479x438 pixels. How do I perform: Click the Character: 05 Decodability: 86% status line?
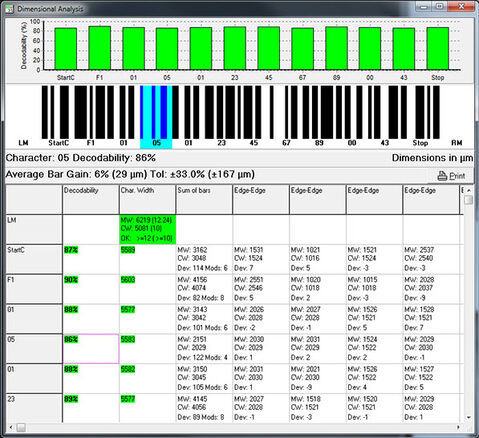click(81, 158)
